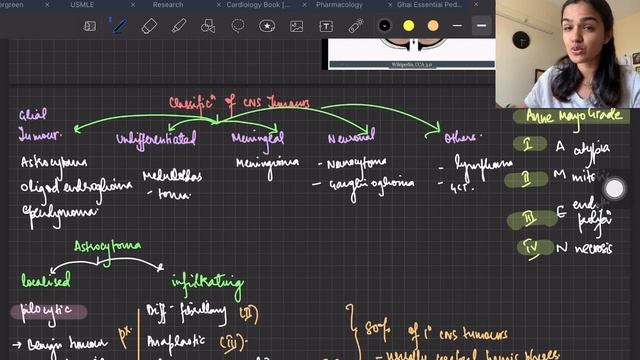Viewport: 640px width, 360px height.
Task: Click the 'Anne Mayo Grade' highlighted title
Action: 571,117
